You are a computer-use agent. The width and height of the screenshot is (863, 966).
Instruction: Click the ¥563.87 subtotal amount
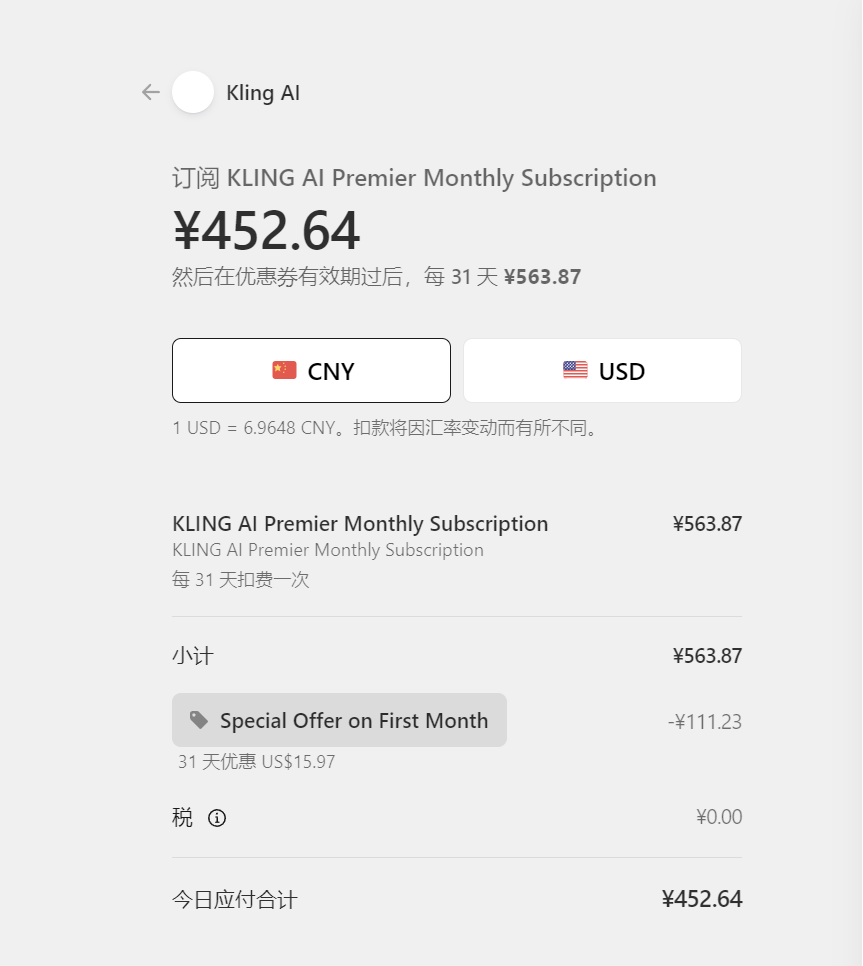[707, 656]
